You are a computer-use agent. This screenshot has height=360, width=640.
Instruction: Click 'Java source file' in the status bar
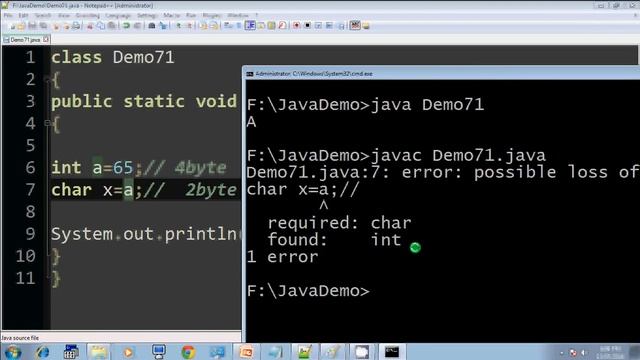[x=20, y=338]
